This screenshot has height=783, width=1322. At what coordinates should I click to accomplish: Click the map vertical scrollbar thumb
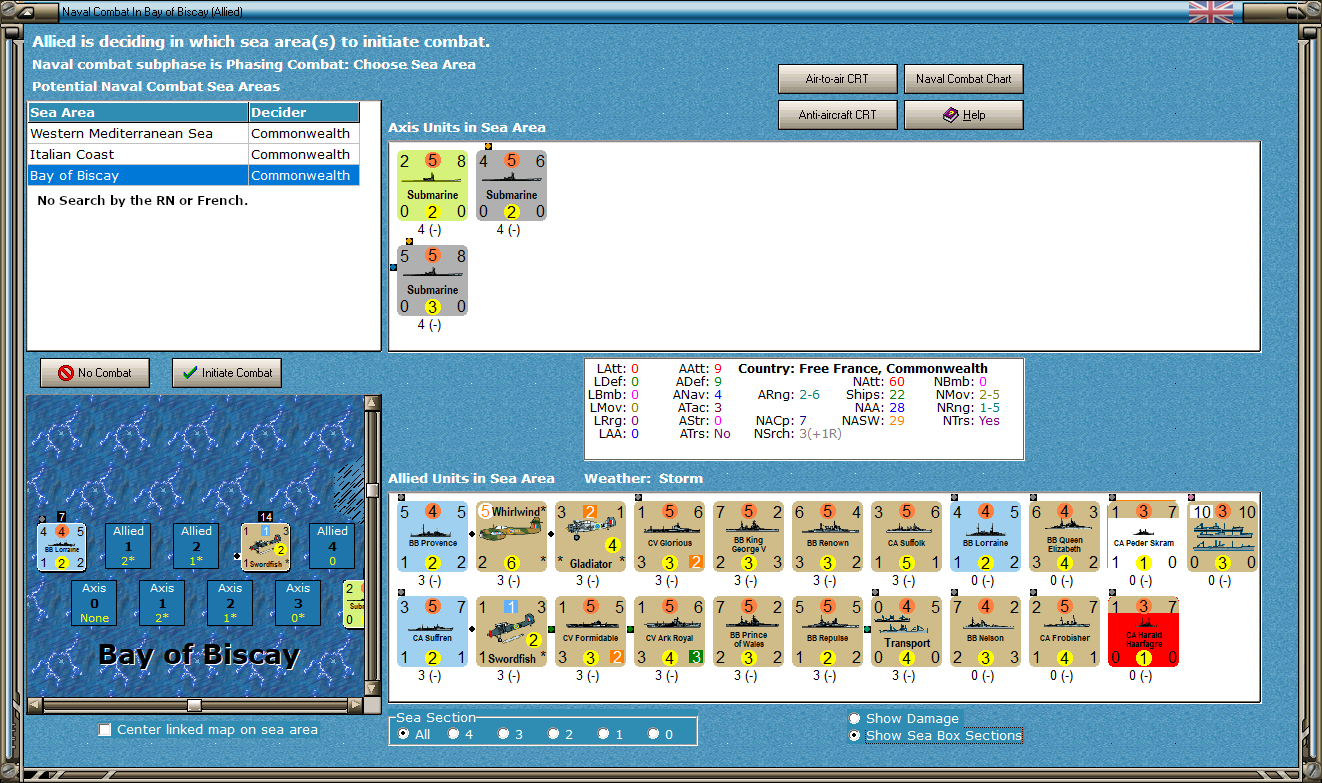[373, 490]
